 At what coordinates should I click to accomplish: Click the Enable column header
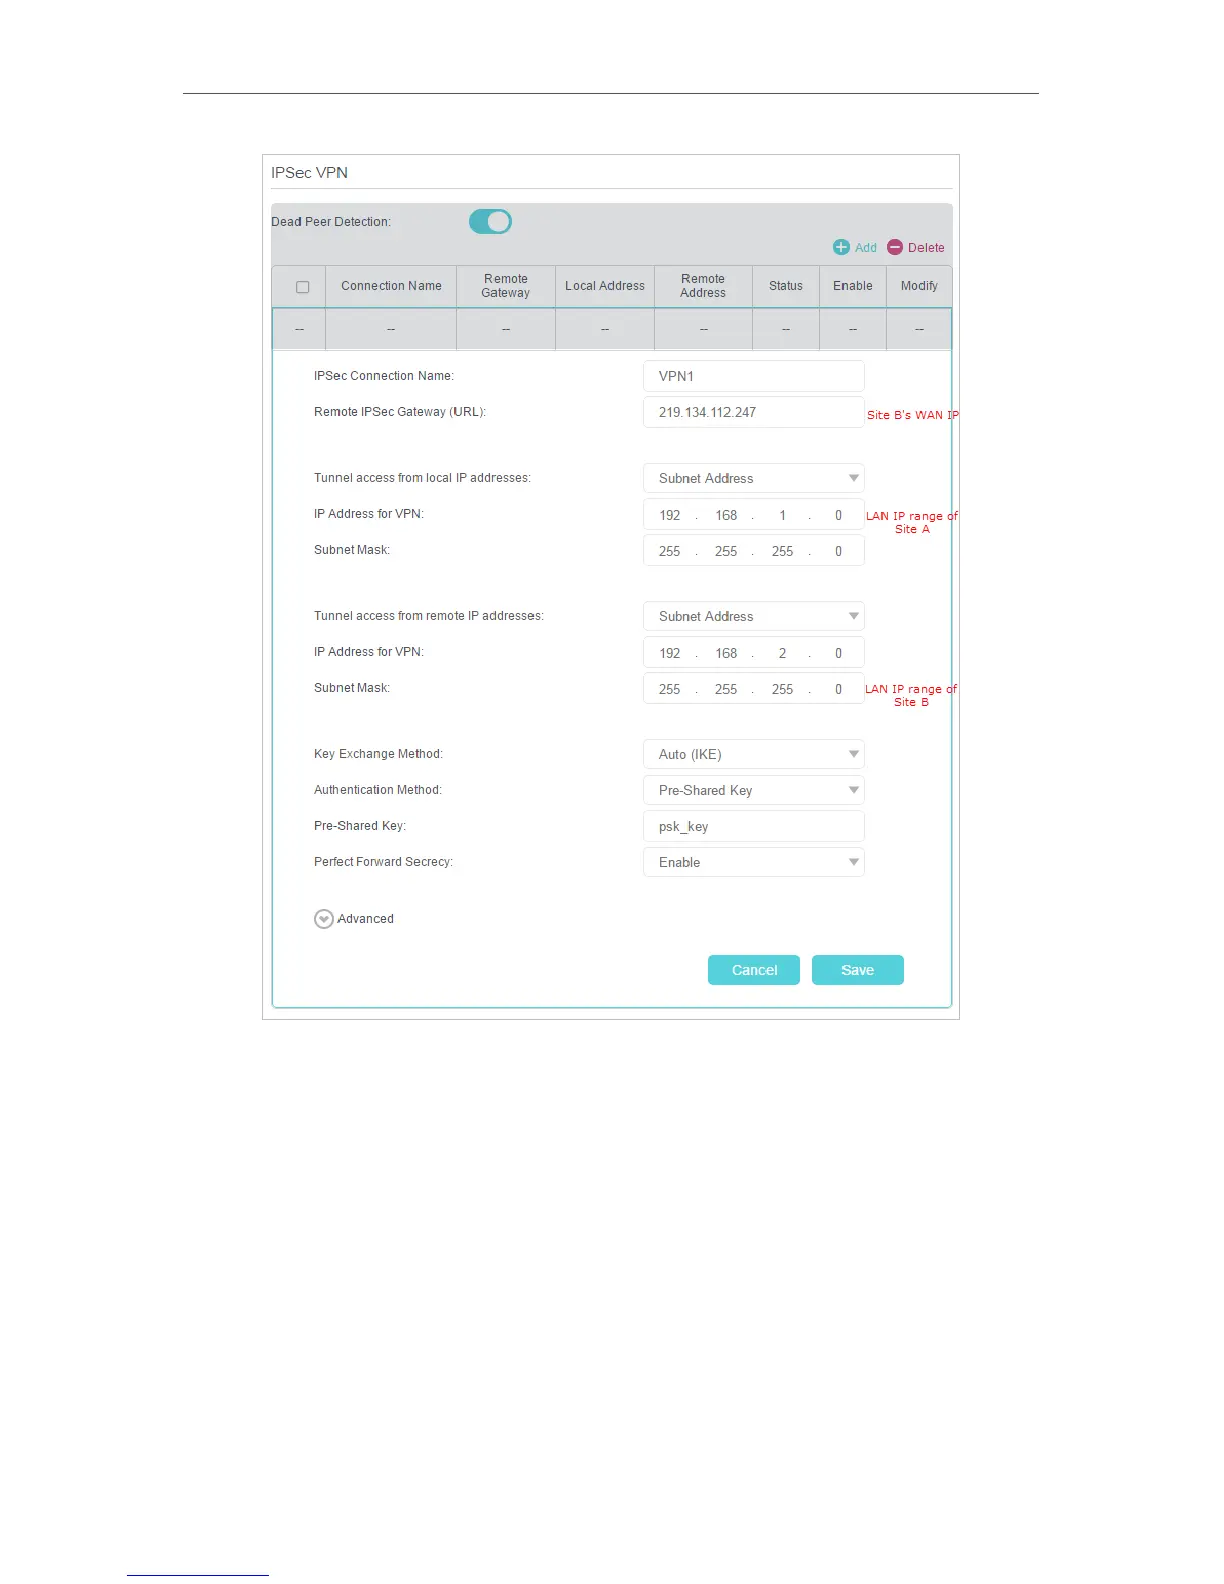pos(853,286)
